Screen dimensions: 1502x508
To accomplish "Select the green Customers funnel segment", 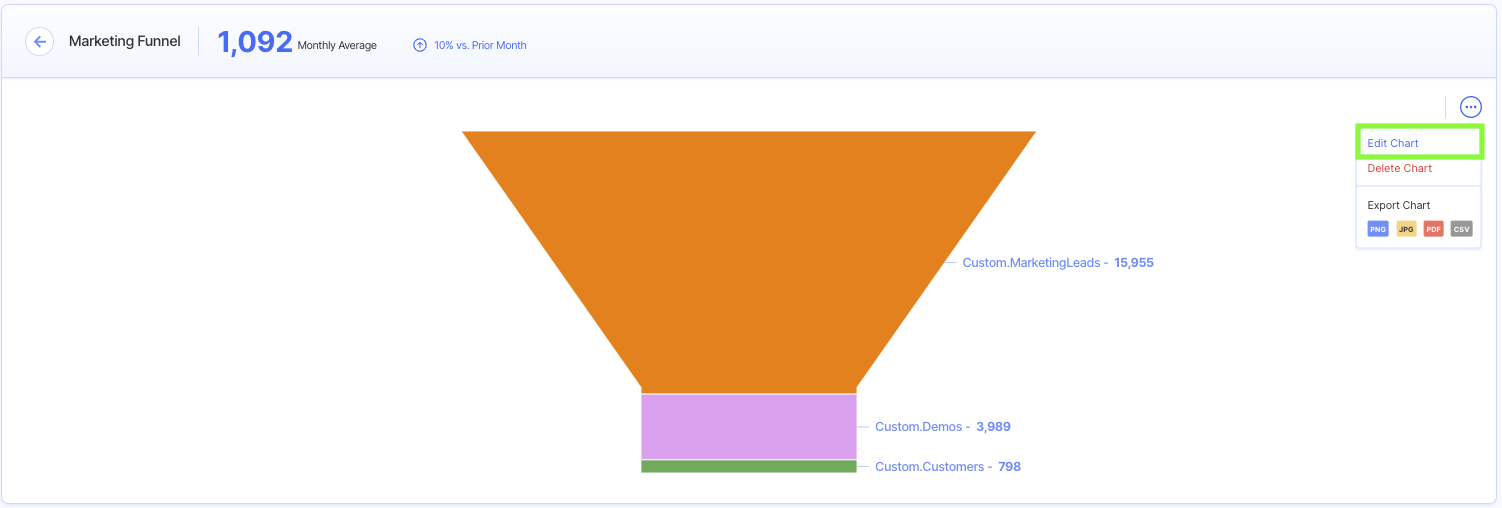I will tap(748, 466).
